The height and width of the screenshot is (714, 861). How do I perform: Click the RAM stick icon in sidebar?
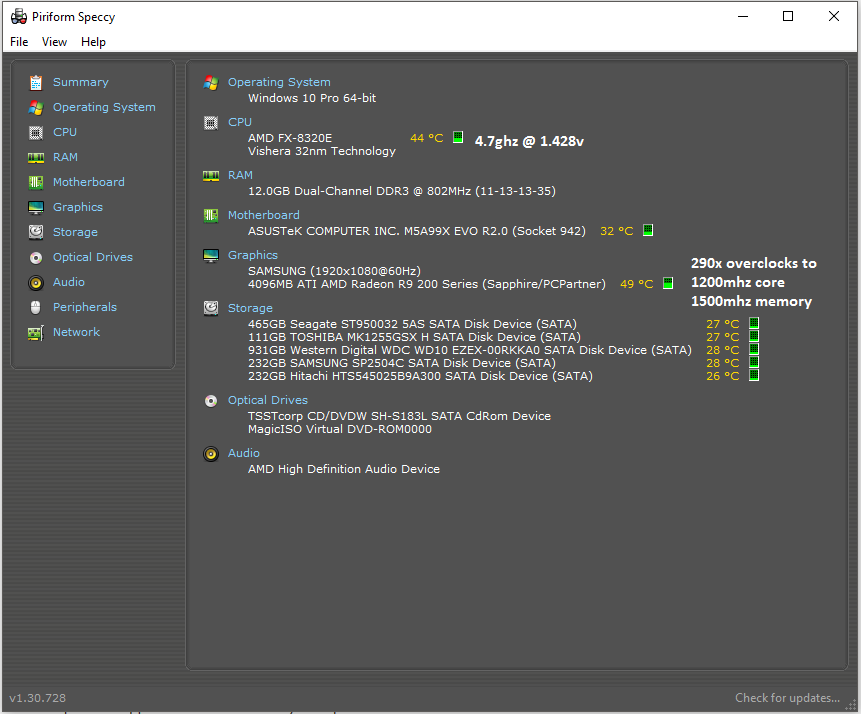tap(36, 158)
